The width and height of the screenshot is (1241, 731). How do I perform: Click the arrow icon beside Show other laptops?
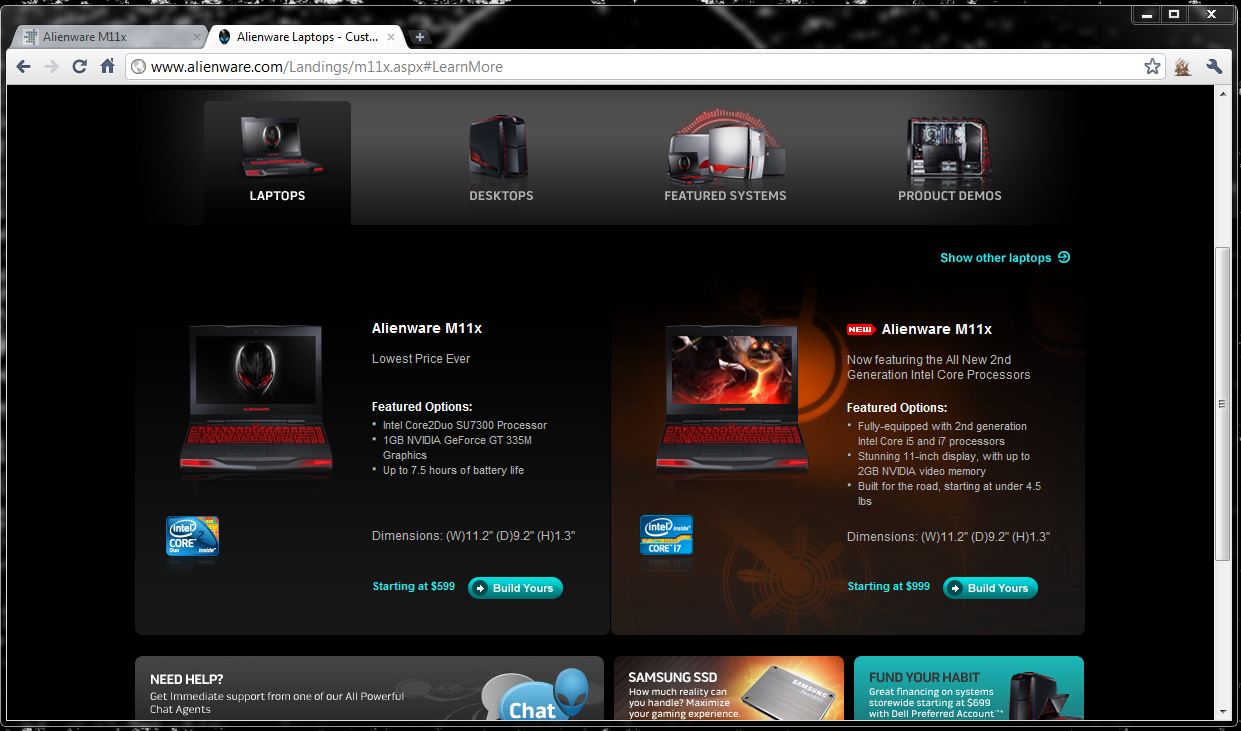pos(1064,257)
